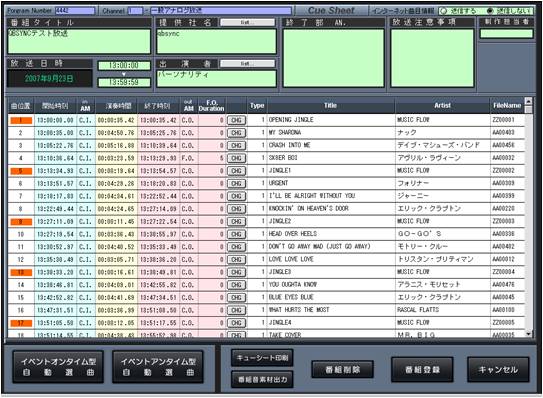Select orange position marker 13 on the JINGLE3 row
543x398 pixels.
click(21, 272)
